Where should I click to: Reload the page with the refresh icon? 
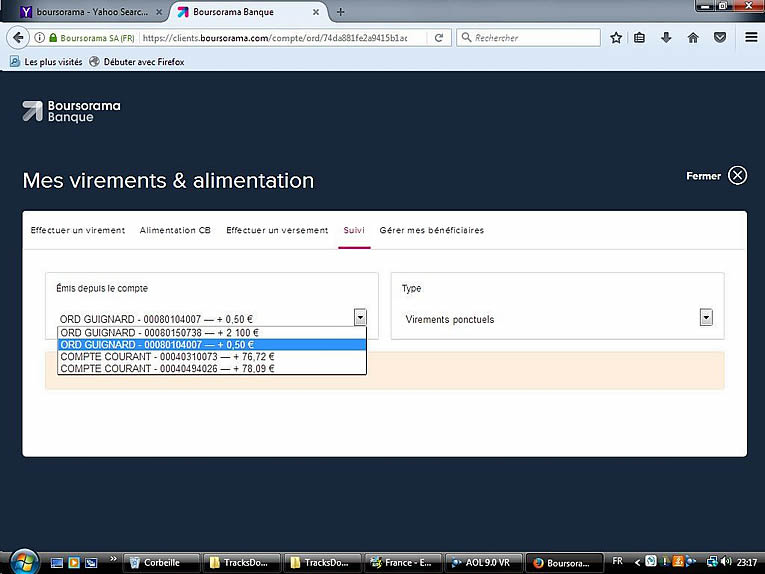click(438, 38)
